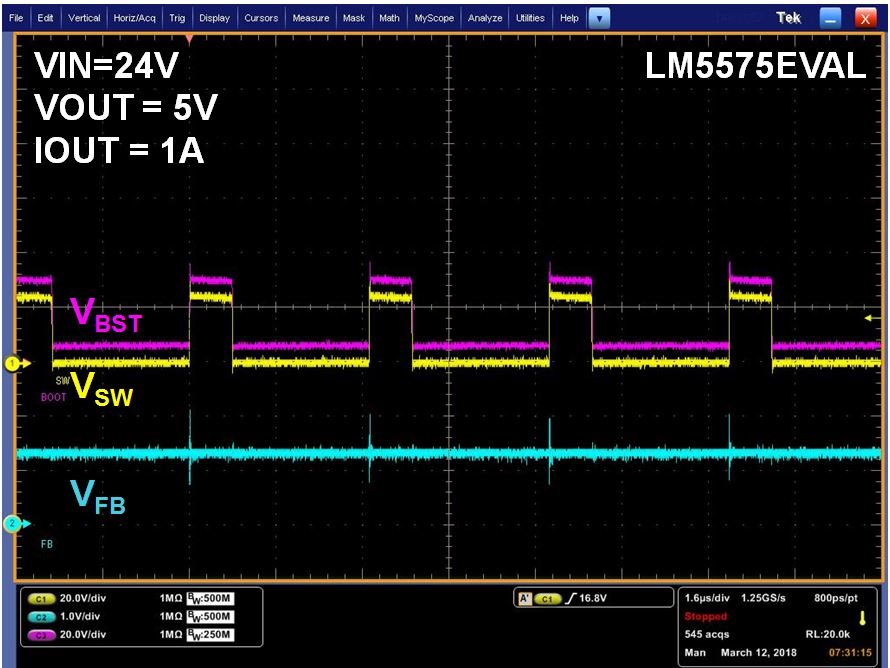This screenshot has width=890, height=668.
Task: Click the C1 badge in trigger readout
Action: (547, 599)
